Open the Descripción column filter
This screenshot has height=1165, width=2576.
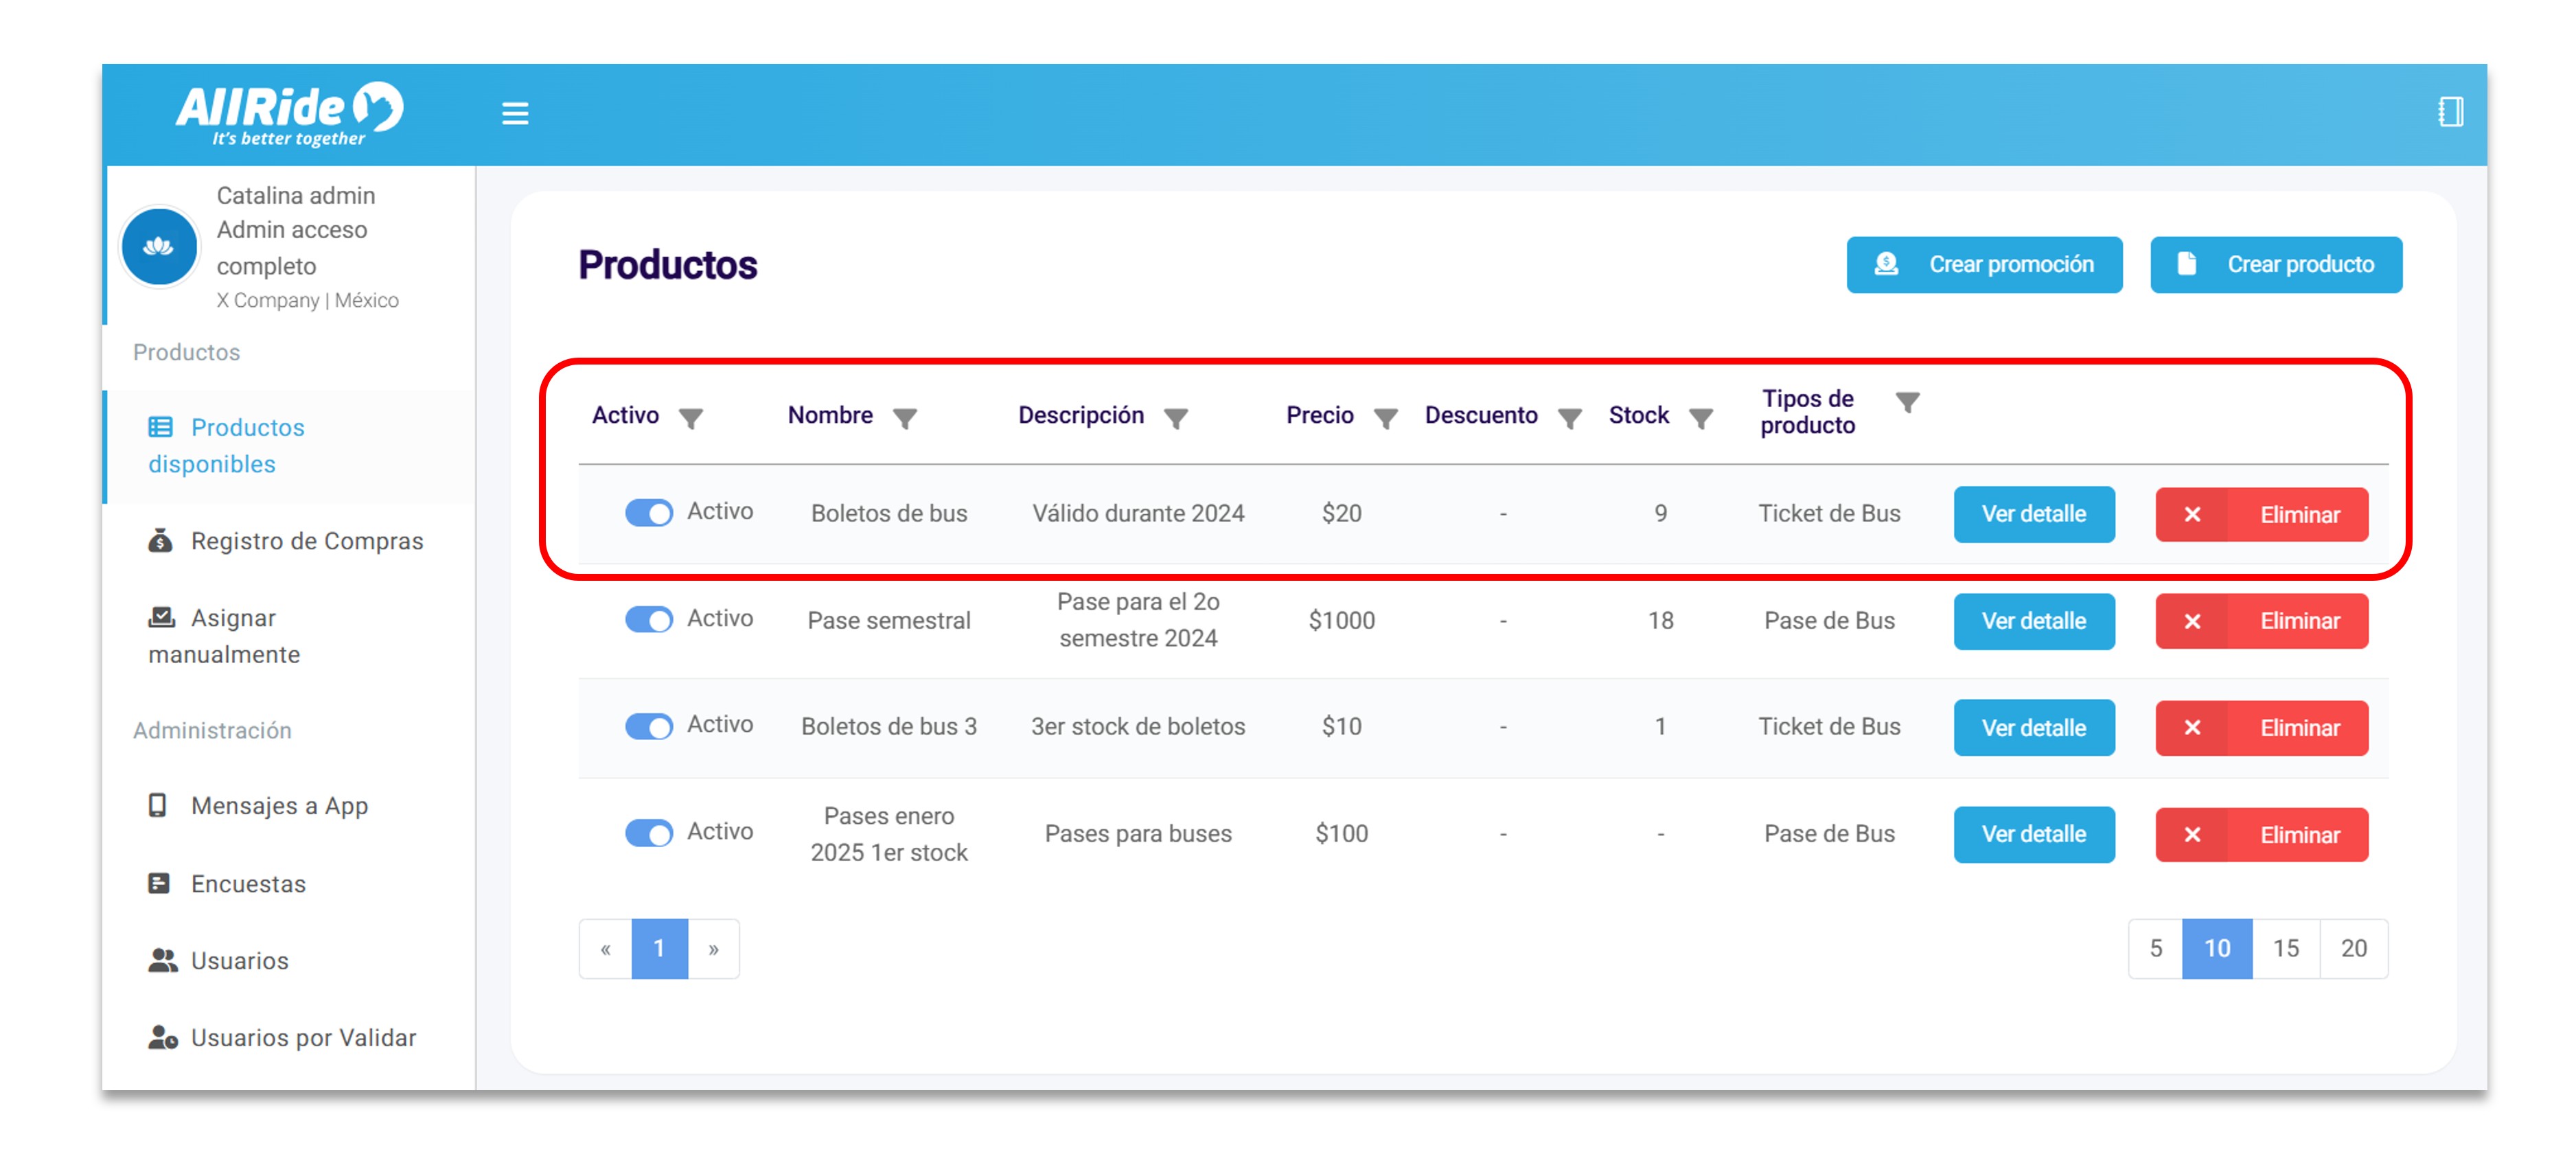[x=1176, y=418]
